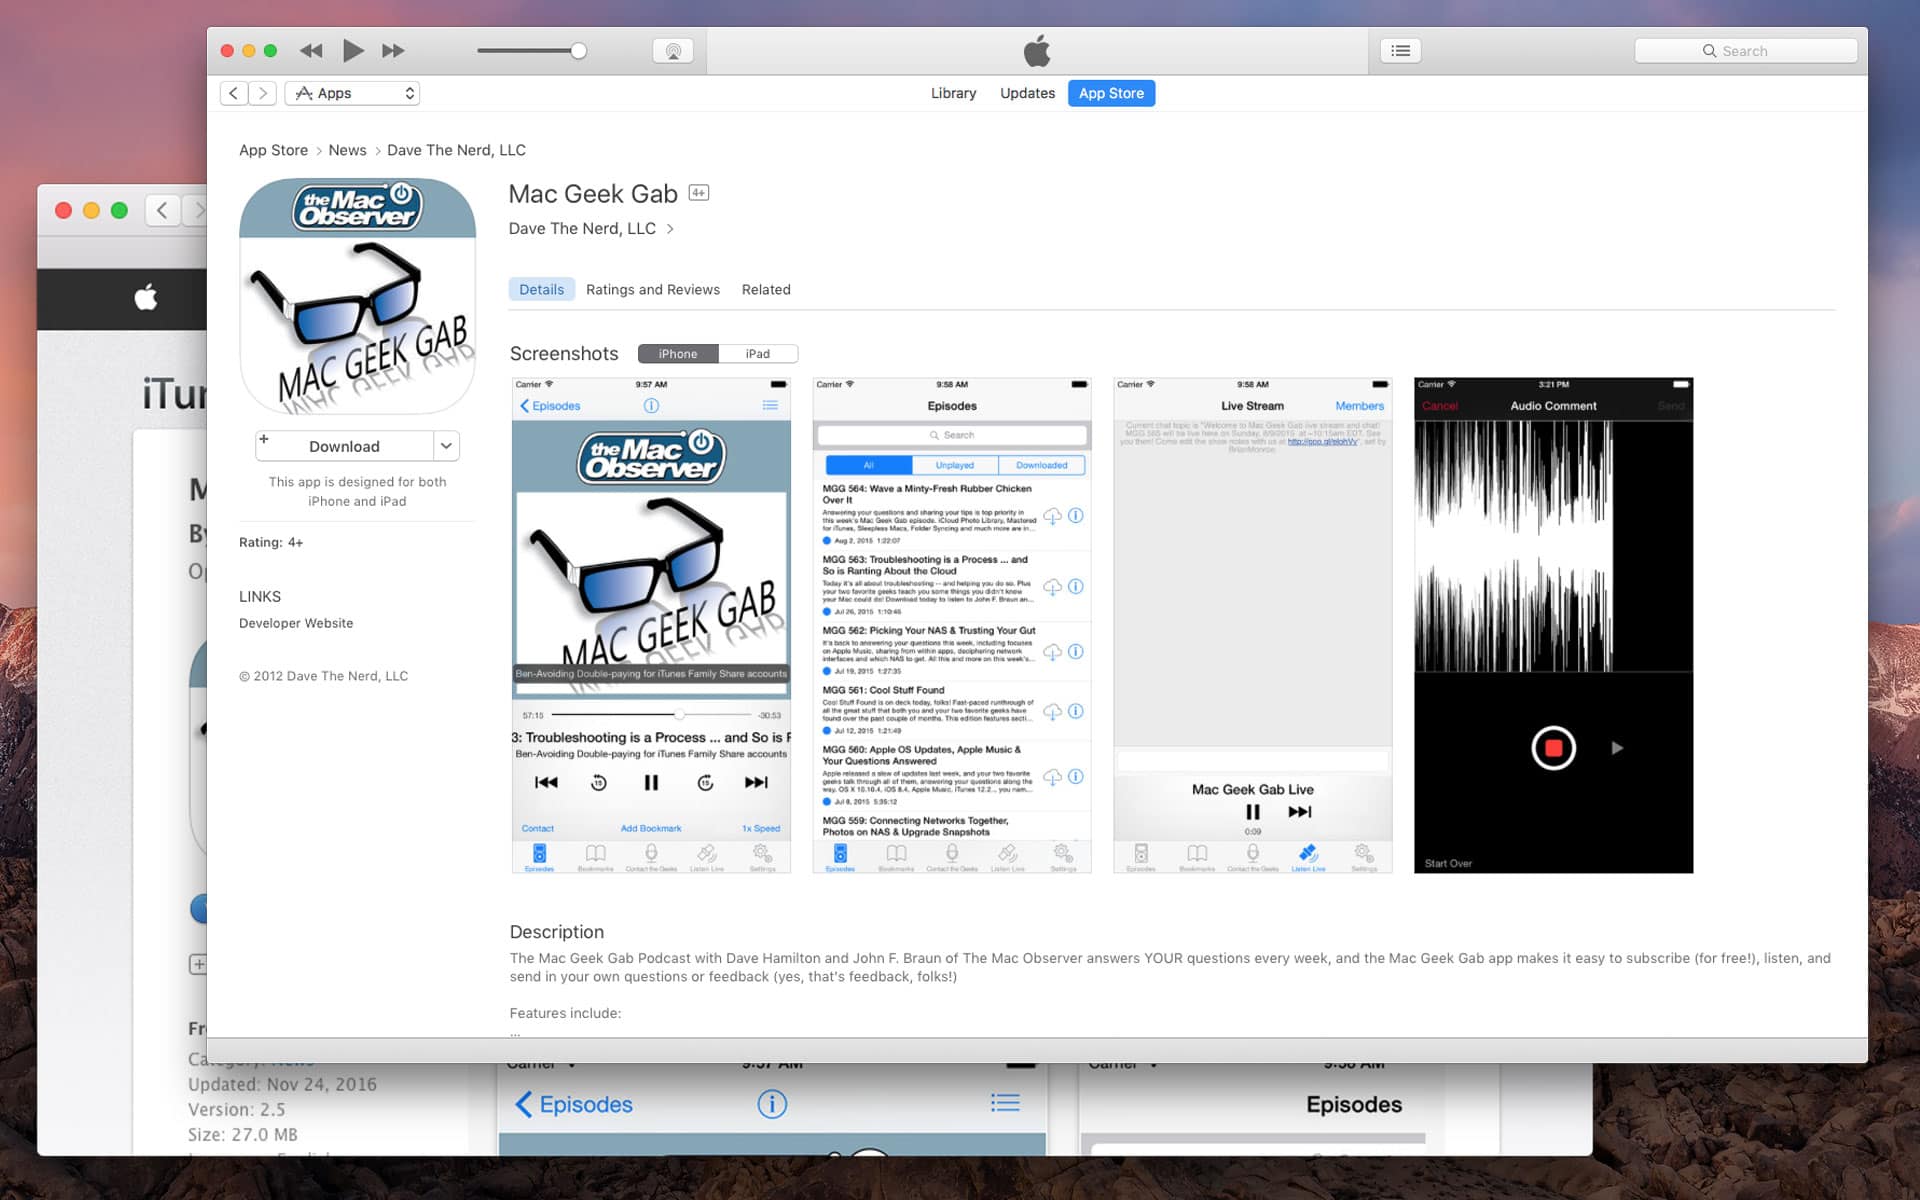Click the Related tab
The image size is (1920, 1200).
coord(766,289)
